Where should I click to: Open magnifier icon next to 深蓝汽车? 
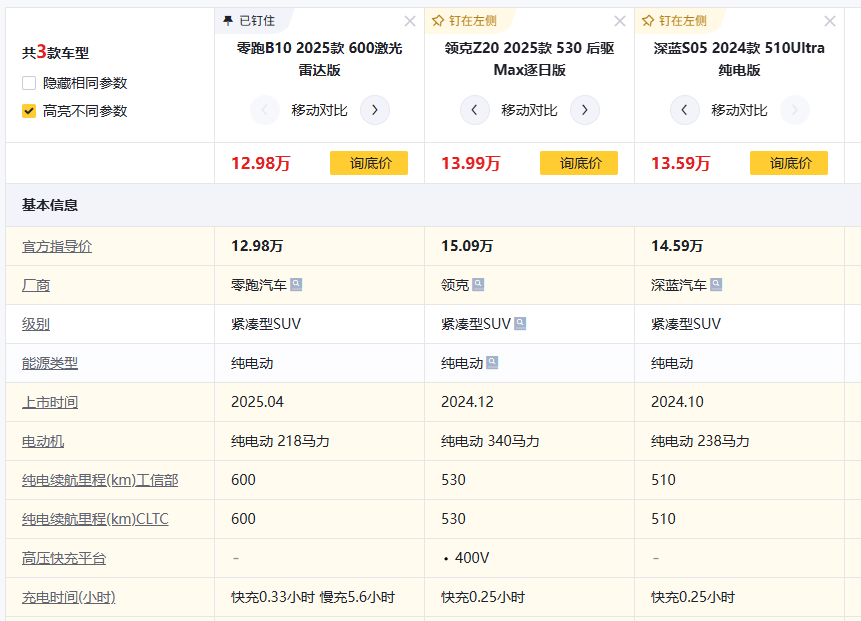click(716, 284)
